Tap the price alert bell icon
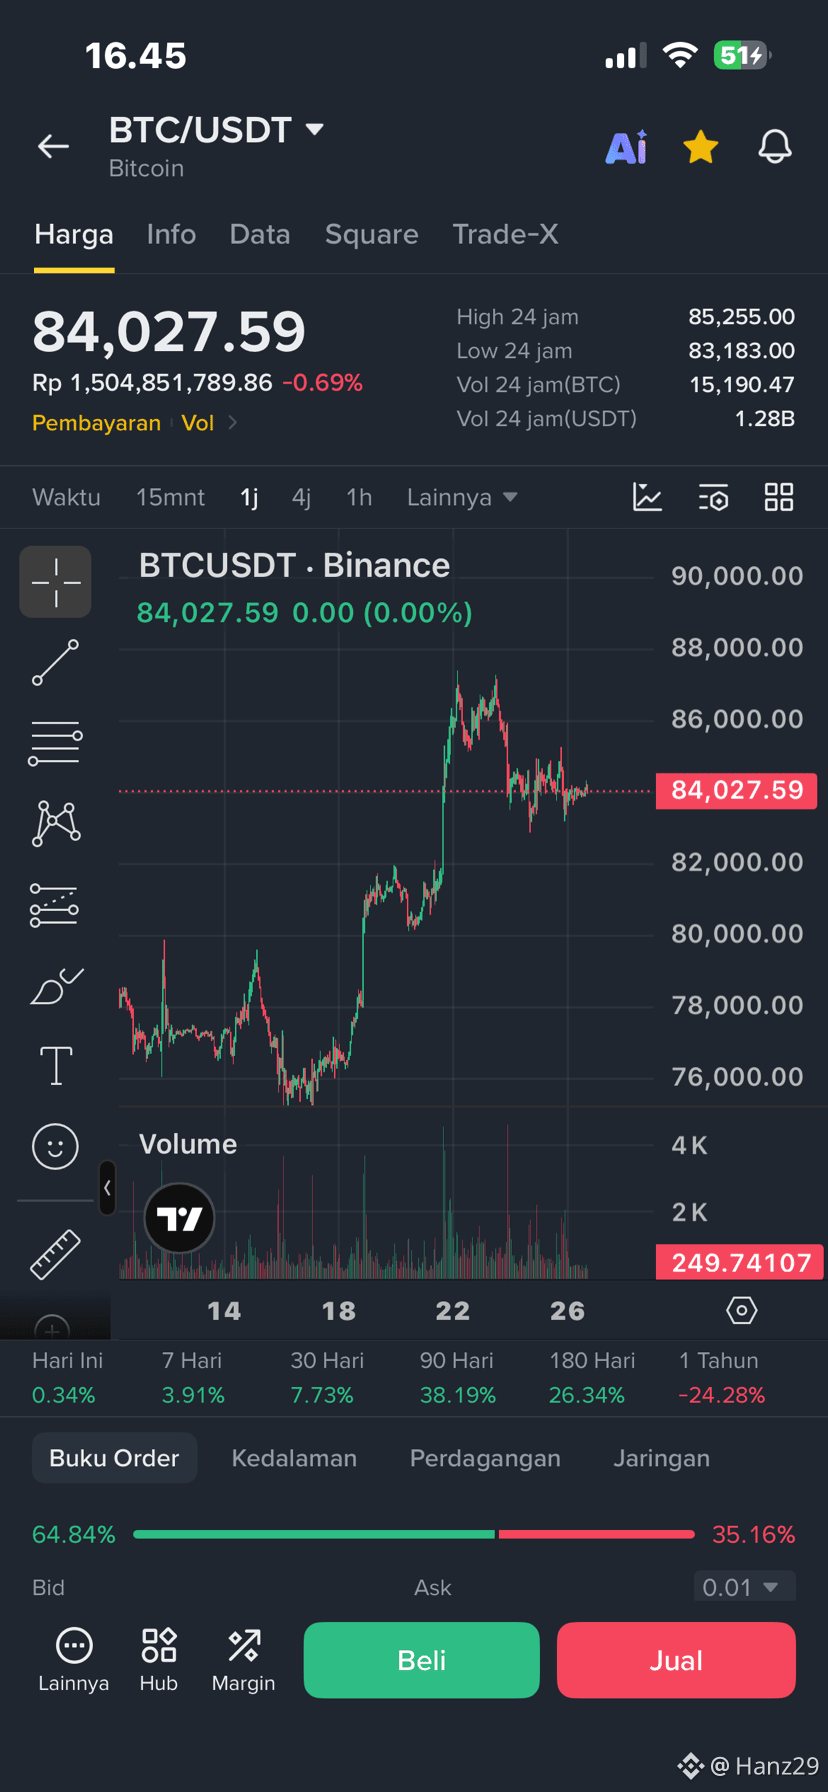This screenshot has height=1792, width=828. (775, 147)
